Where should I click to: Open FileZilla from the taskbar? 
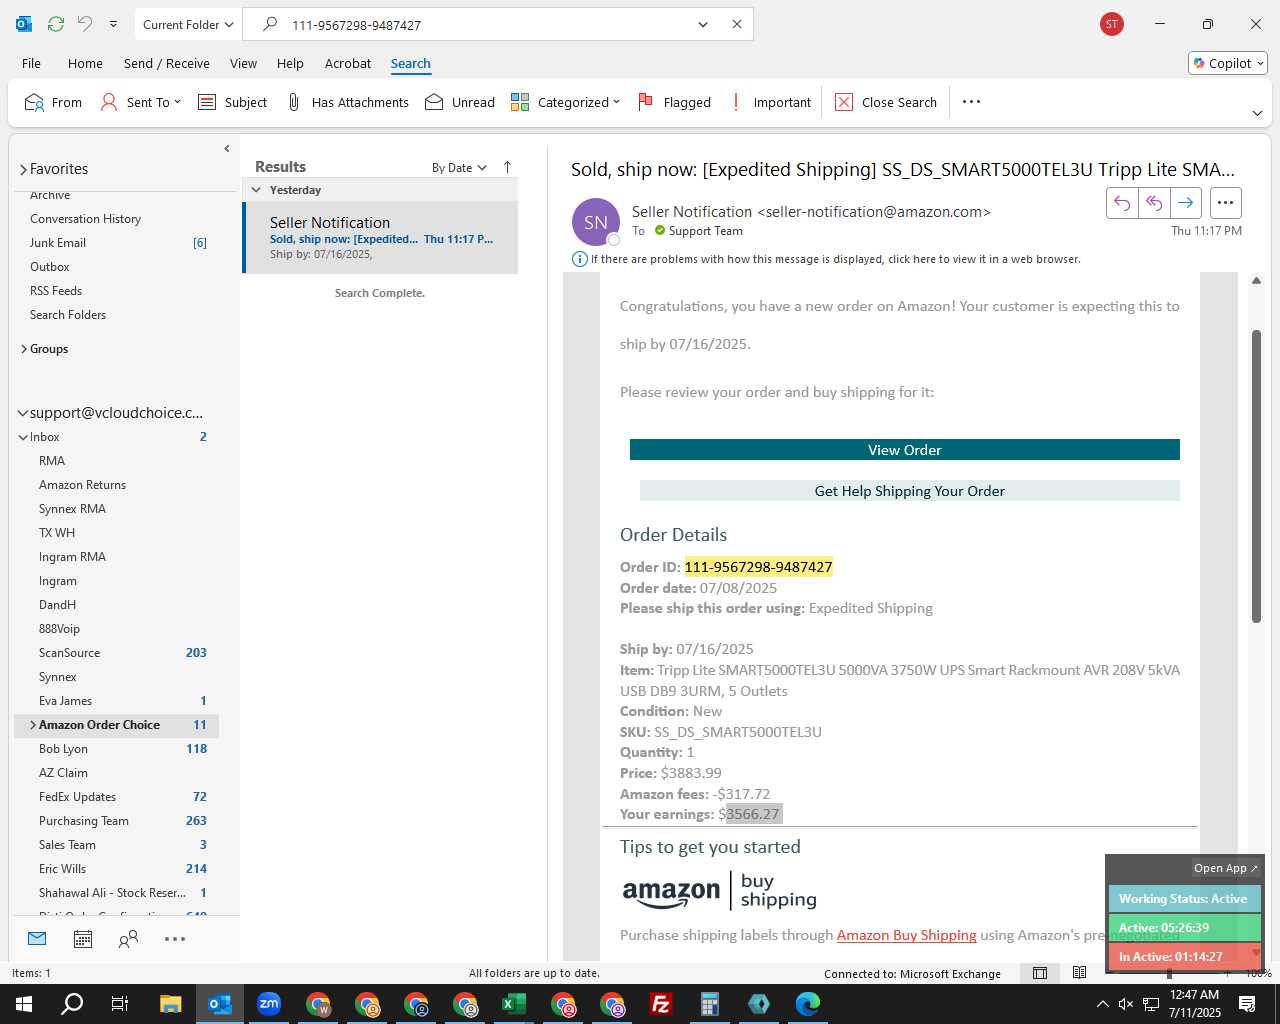[x=661, y=1004]
